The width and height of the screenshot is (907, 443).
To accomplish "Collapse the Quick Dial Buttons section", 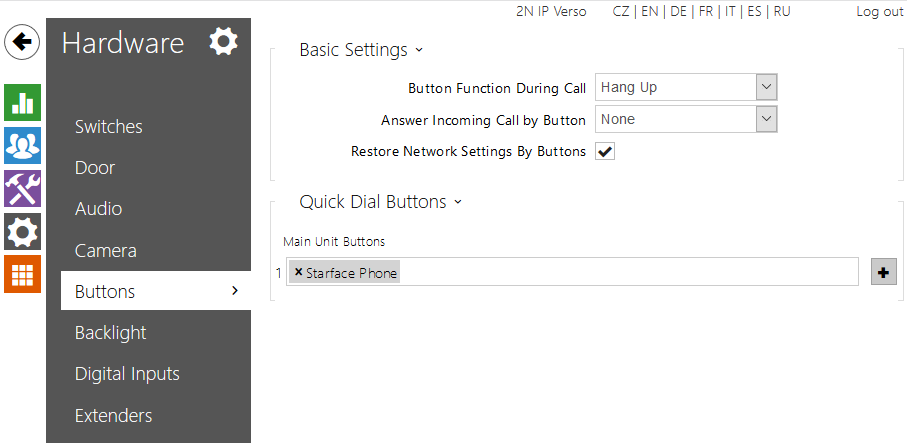I will pos(381,202).
